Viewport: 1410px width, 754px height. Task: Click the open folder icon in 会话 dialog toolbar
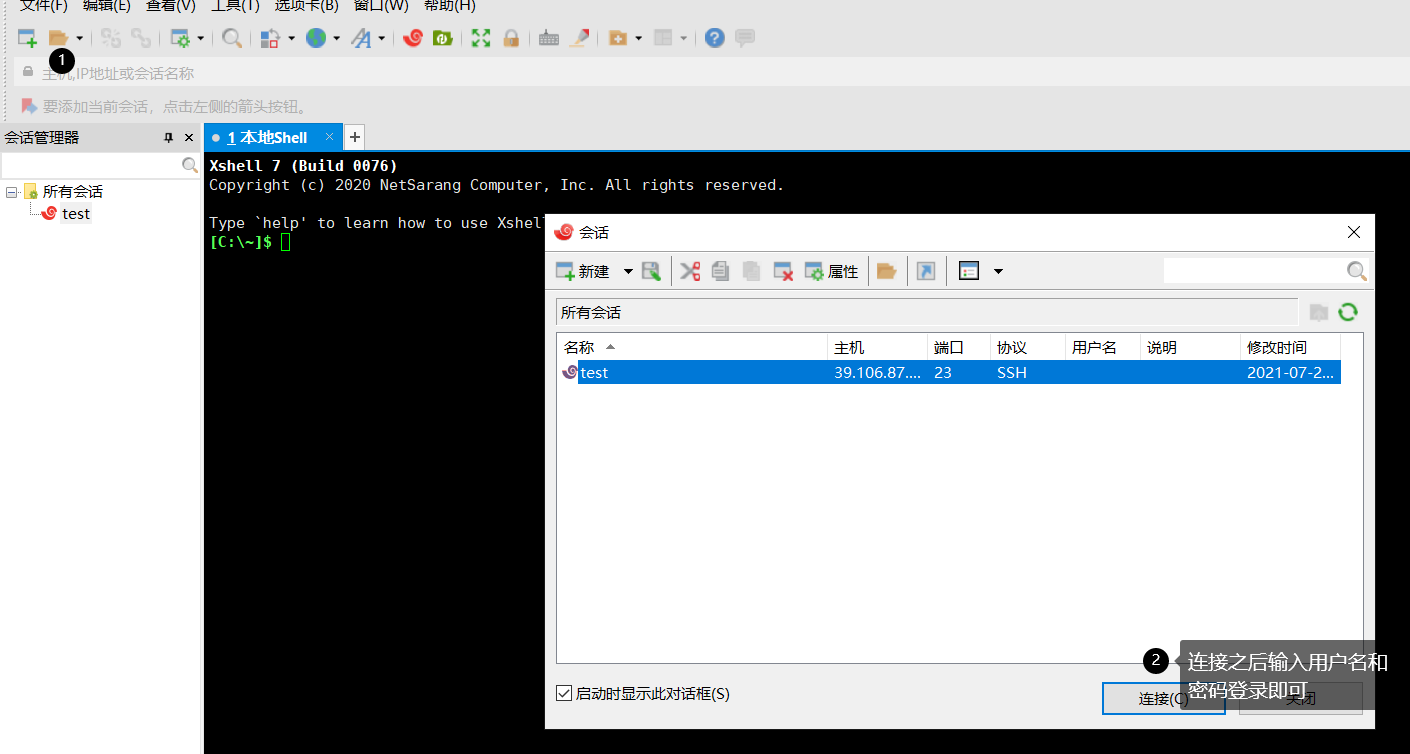click(886, 271)
